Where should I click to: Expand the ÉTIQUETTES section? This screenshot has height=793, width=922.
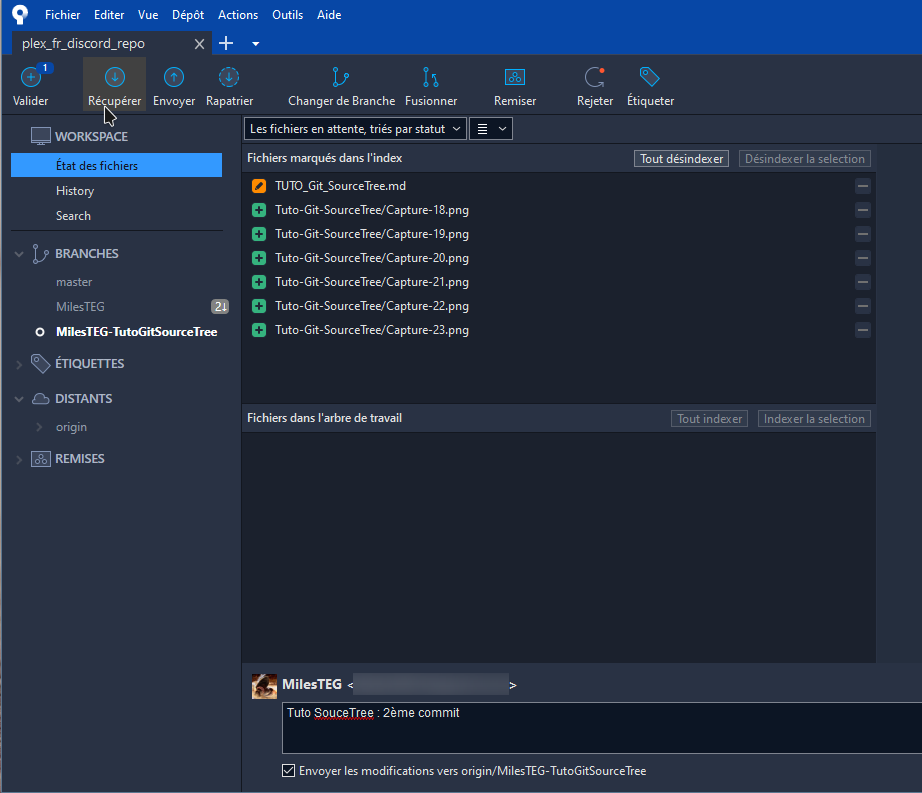point(19,364)
